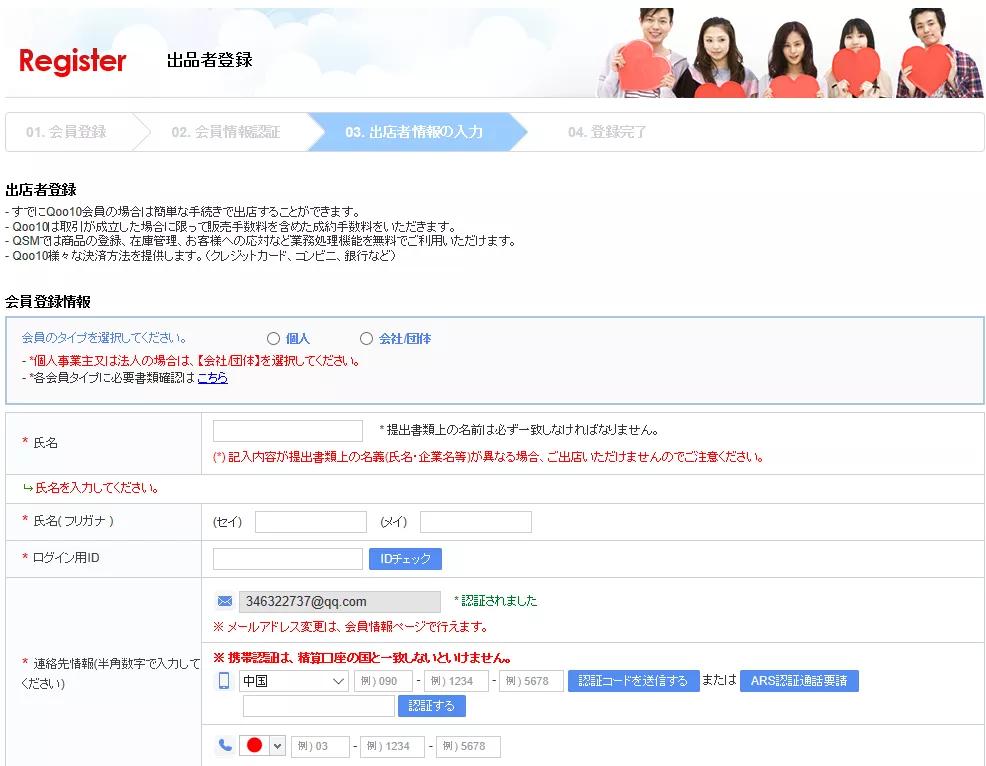Viewport: 986px width, 766px height.
Task: Click the email envelope icon
Action: [225, 601]
